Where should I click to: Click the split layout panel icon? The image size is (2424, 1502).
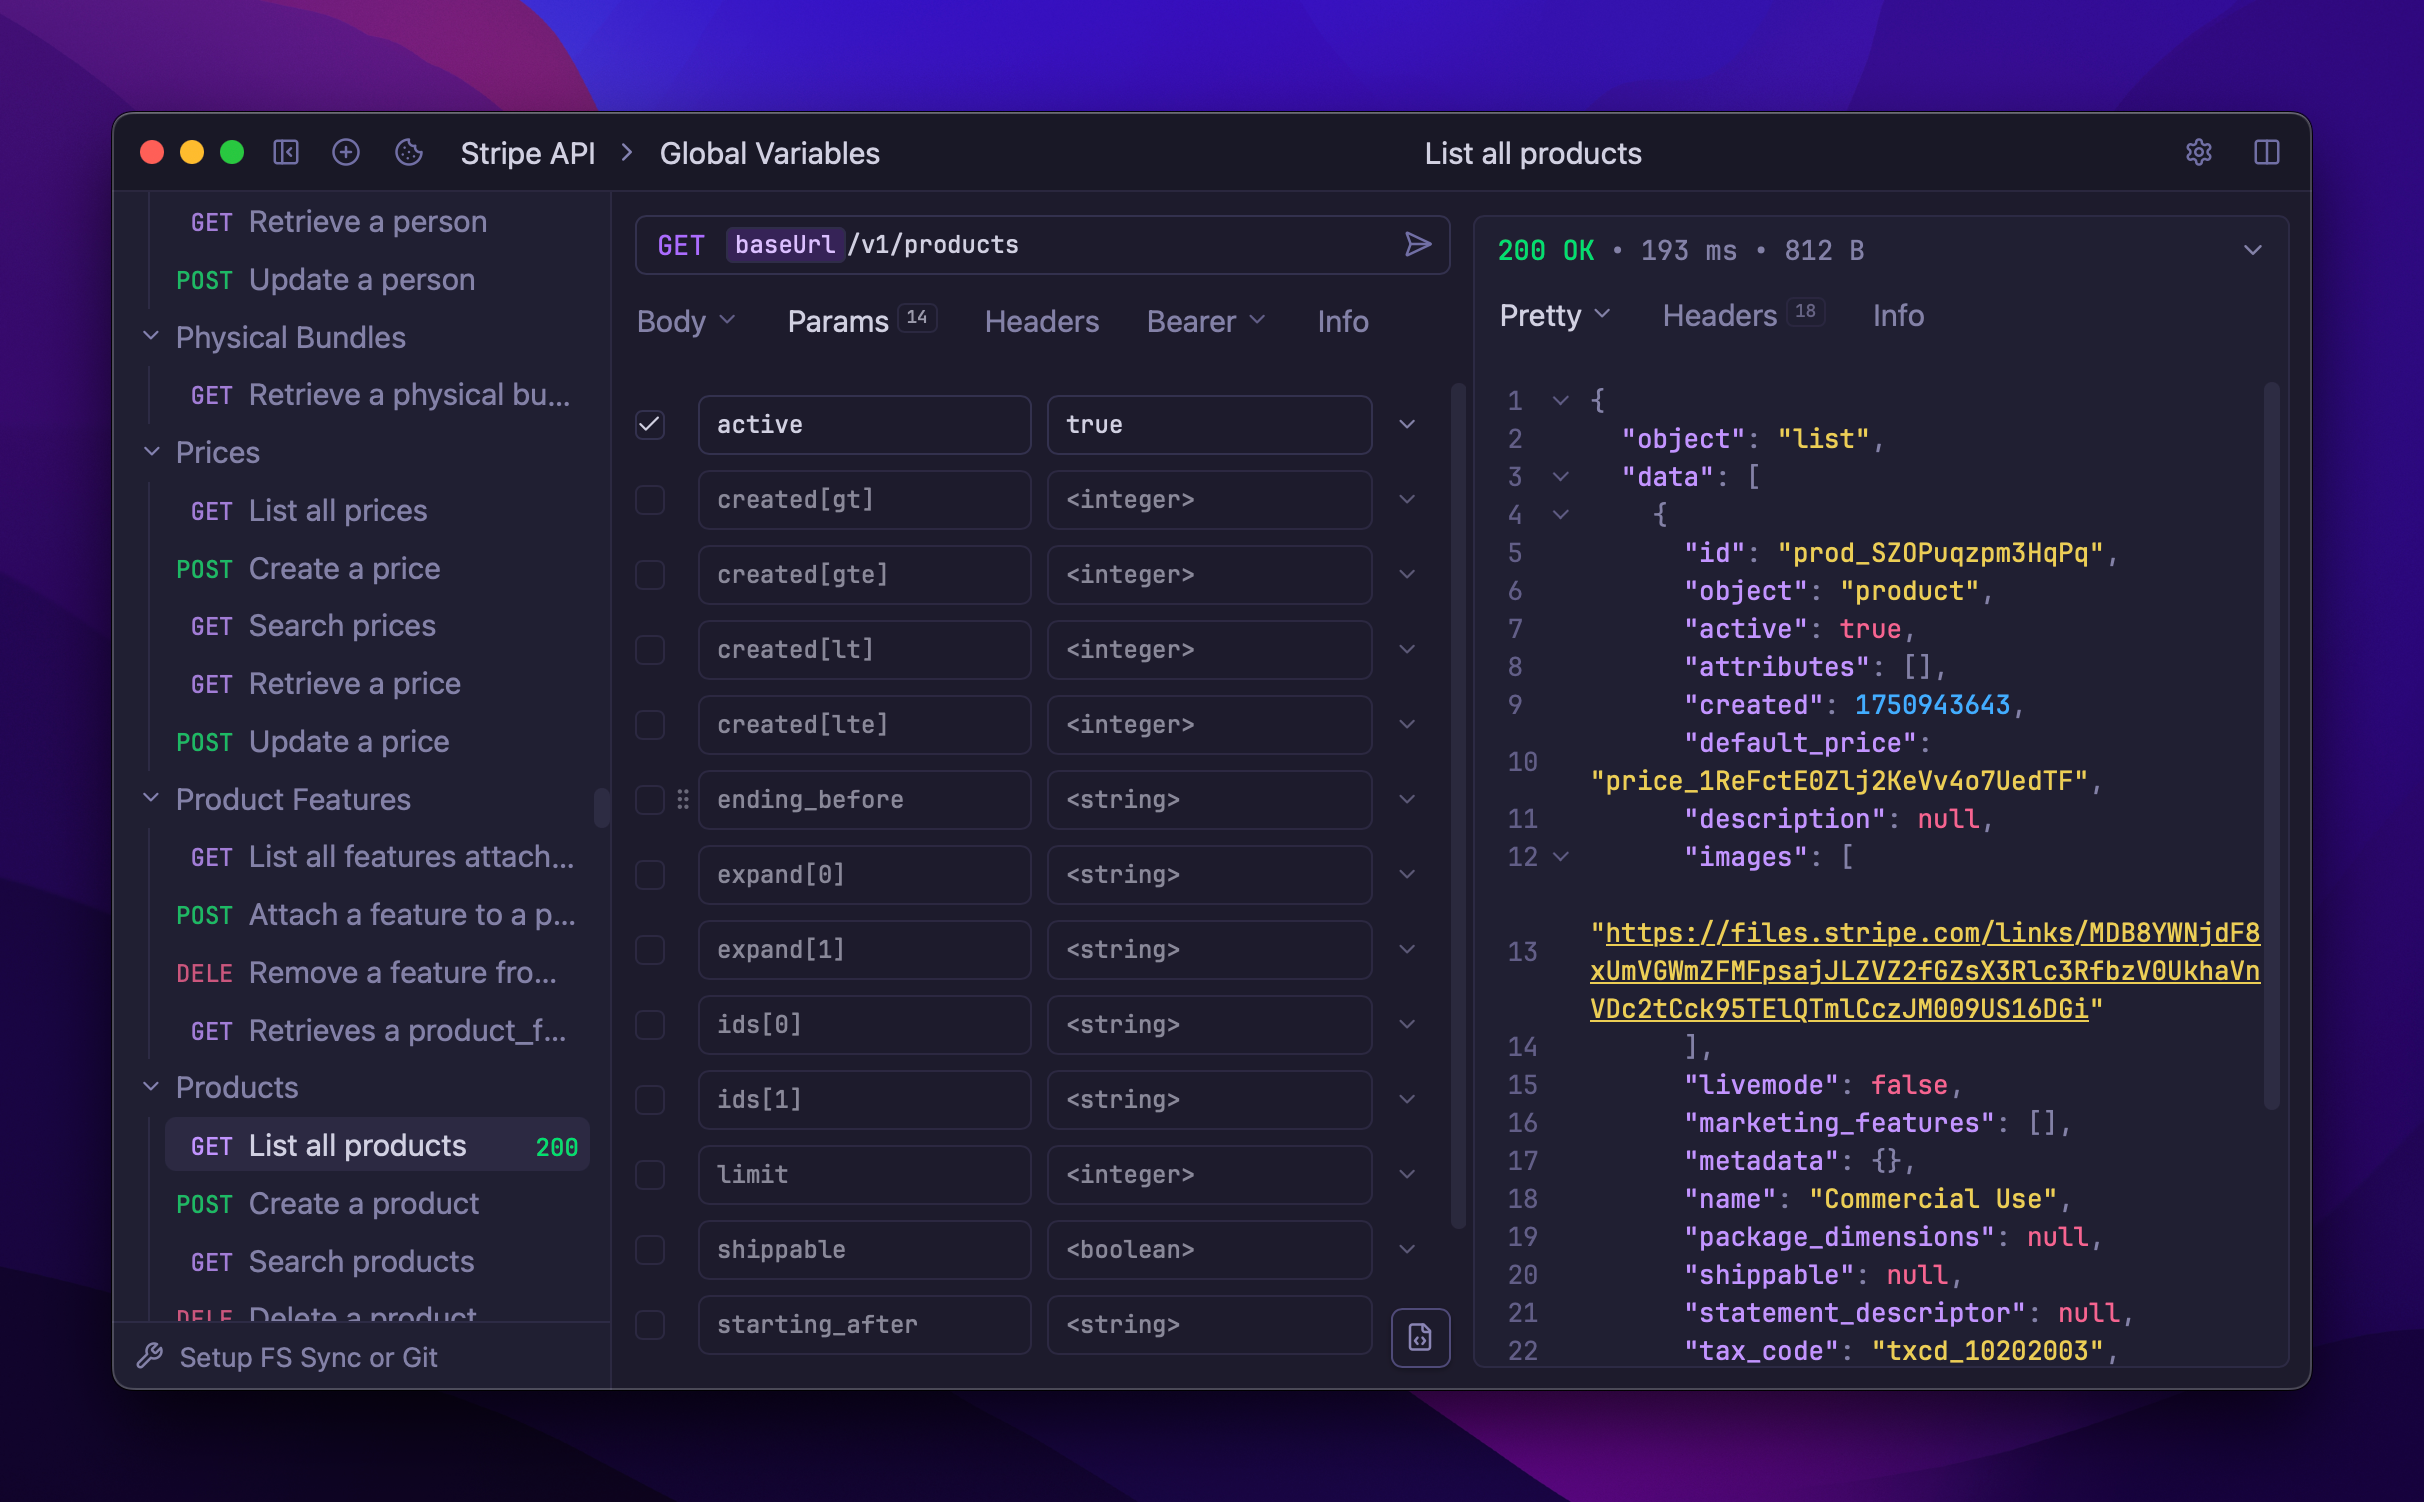tap(2266, 153)
